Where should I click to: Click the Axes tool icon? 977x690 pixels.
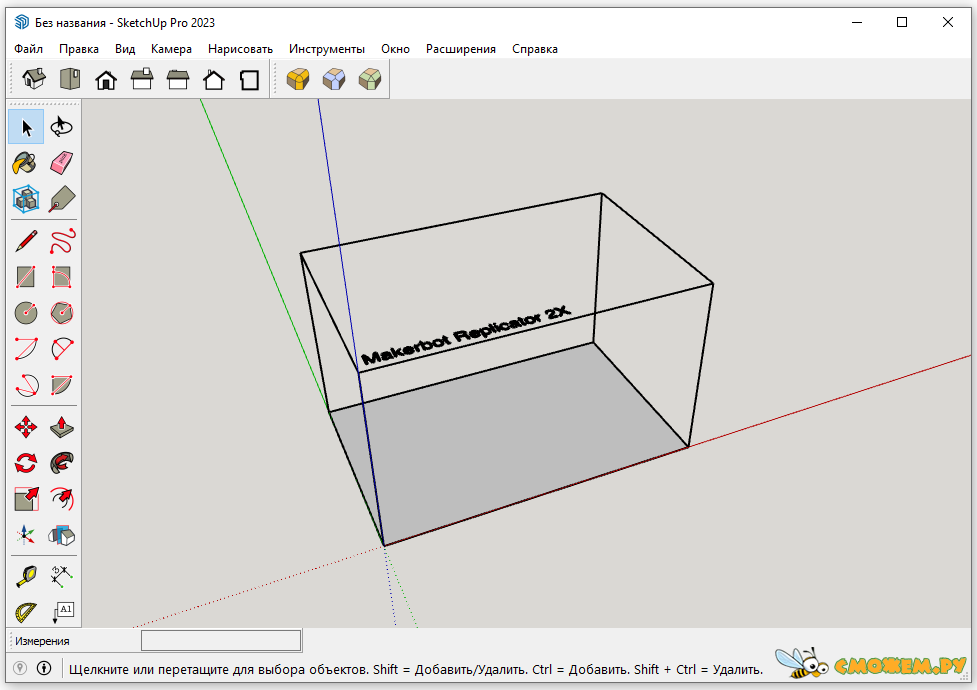tap(26, 535)
